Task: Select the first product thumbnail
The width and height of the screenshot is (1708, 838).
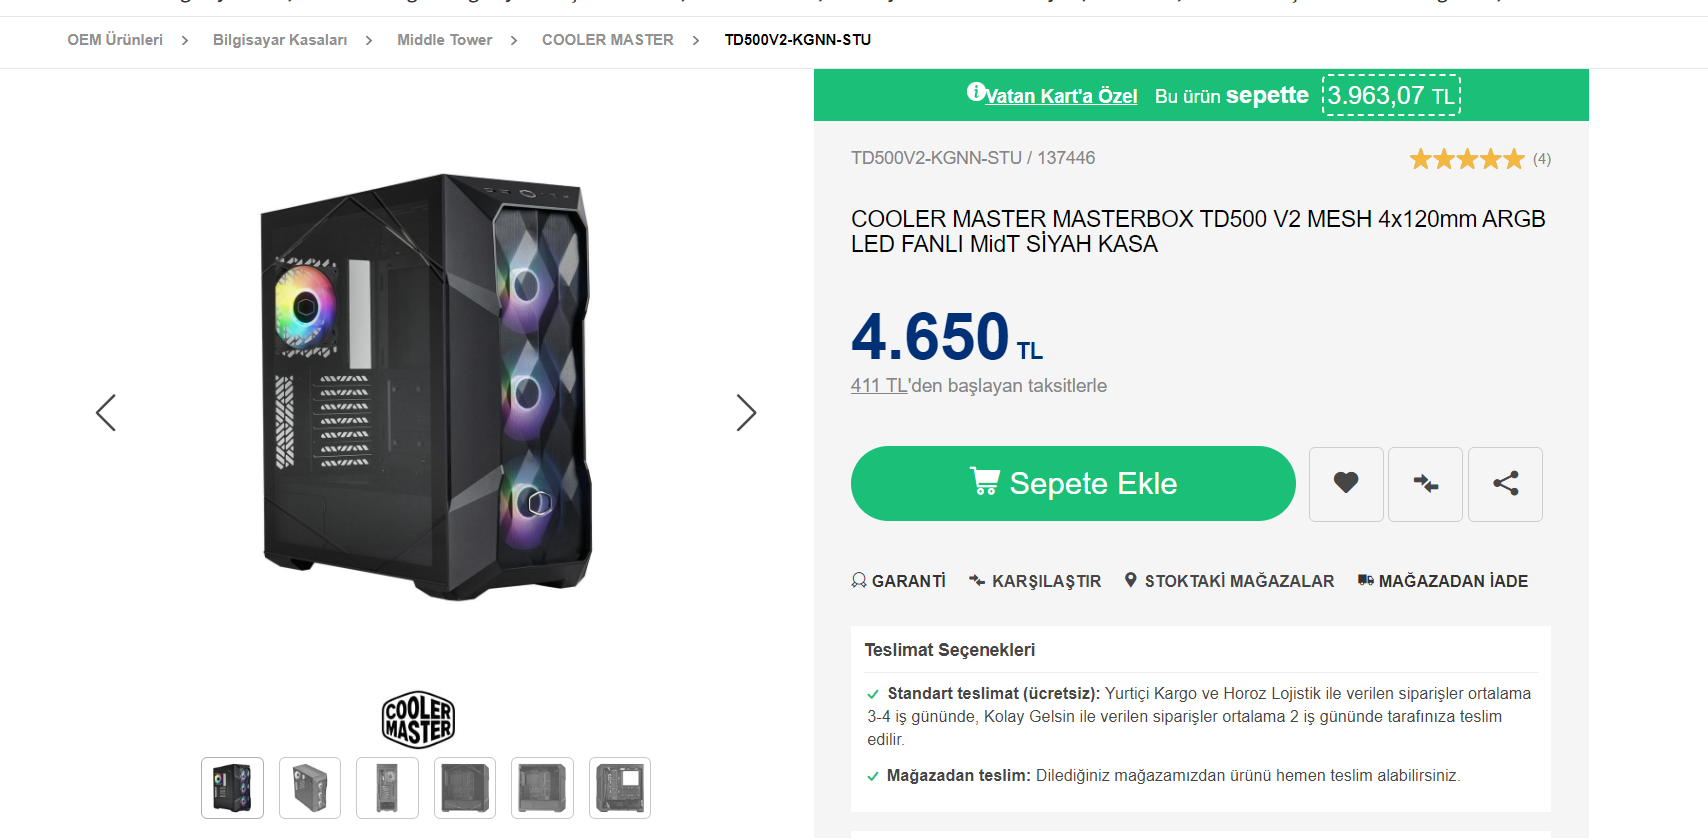Action: point(232,788)
